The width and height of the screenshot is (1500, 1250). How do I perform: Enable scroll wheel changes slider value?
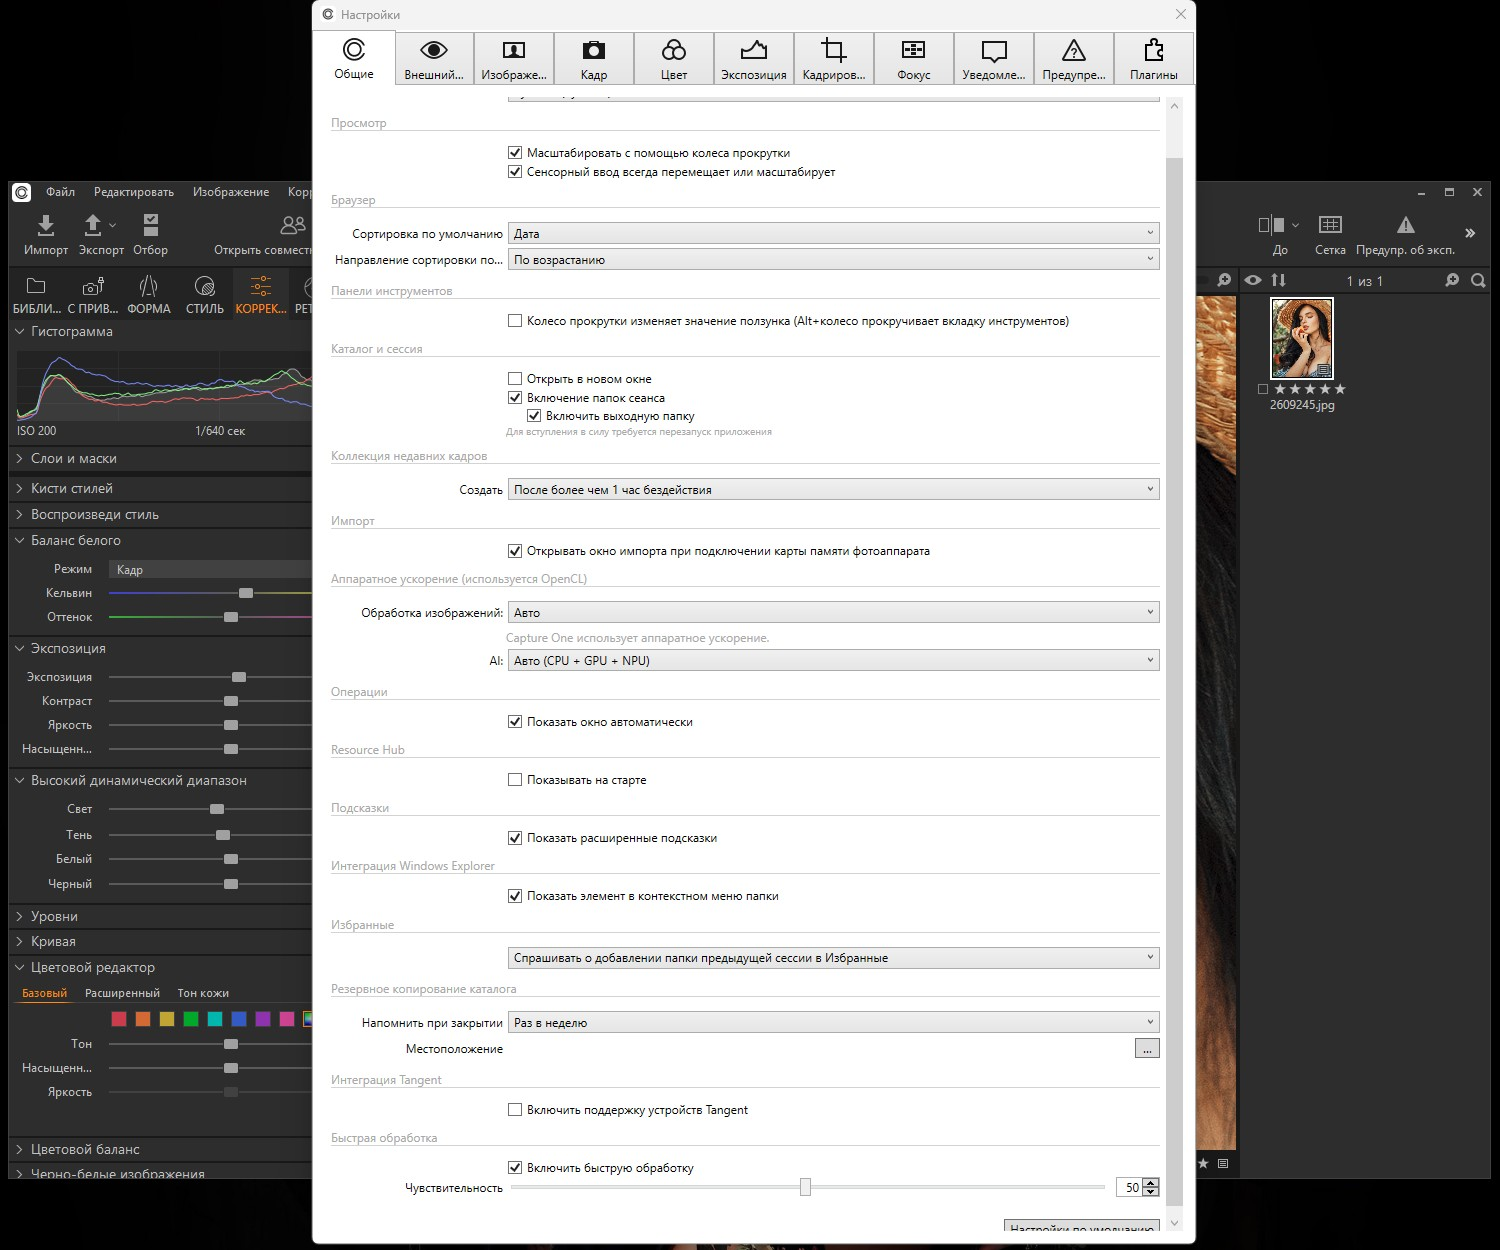point(515,321)
